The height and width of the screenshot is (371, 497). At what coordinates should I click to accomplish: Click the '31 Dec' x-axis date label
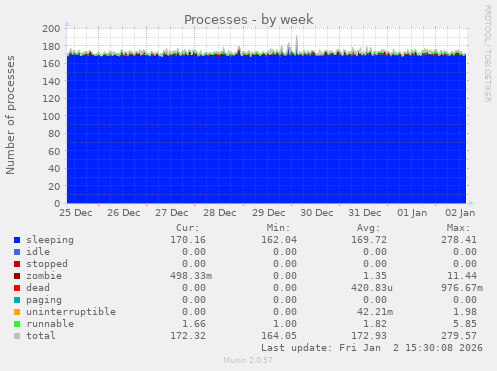click(365, 213)
